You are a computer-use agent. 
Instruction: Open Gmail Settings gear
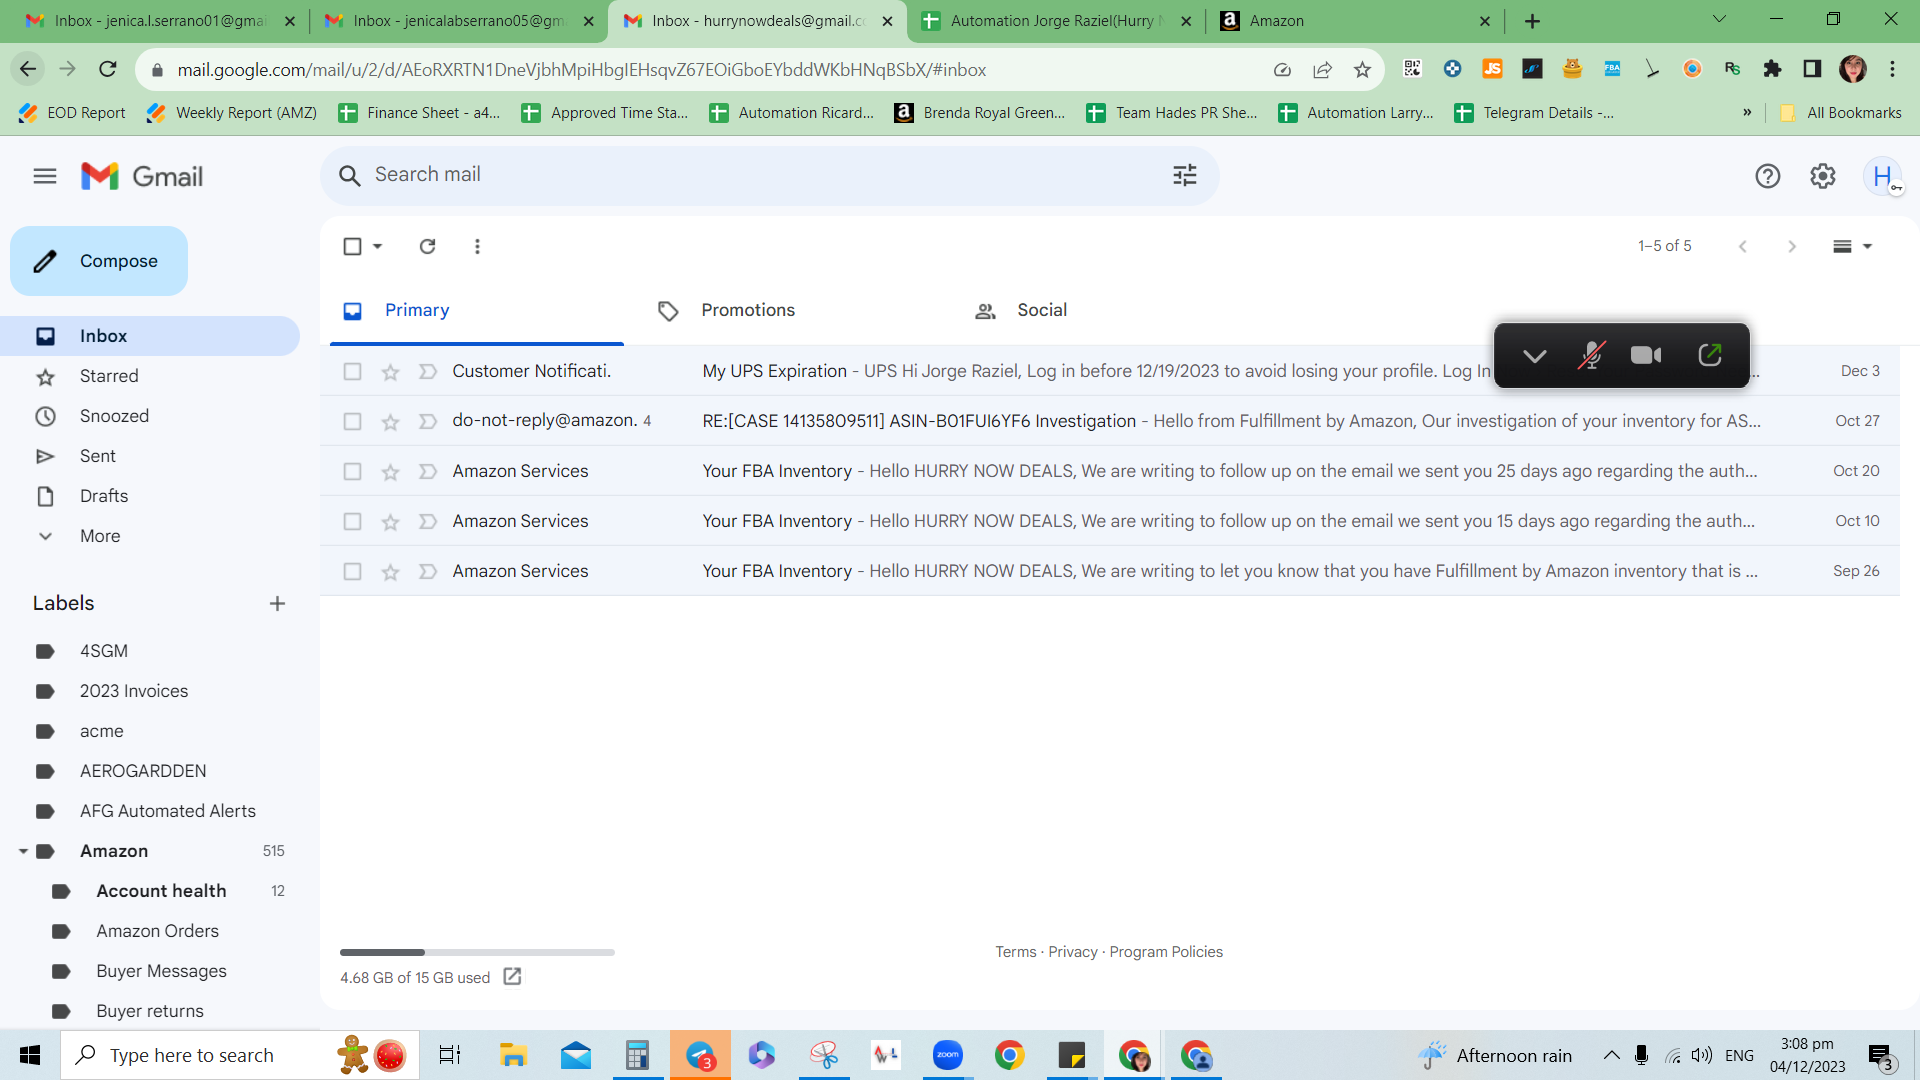click(x=1823, y=176)
